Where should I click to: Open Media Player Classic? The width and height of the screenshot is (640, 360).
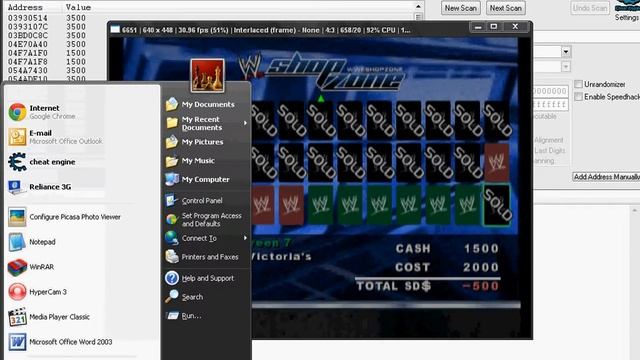coord(49,317)
